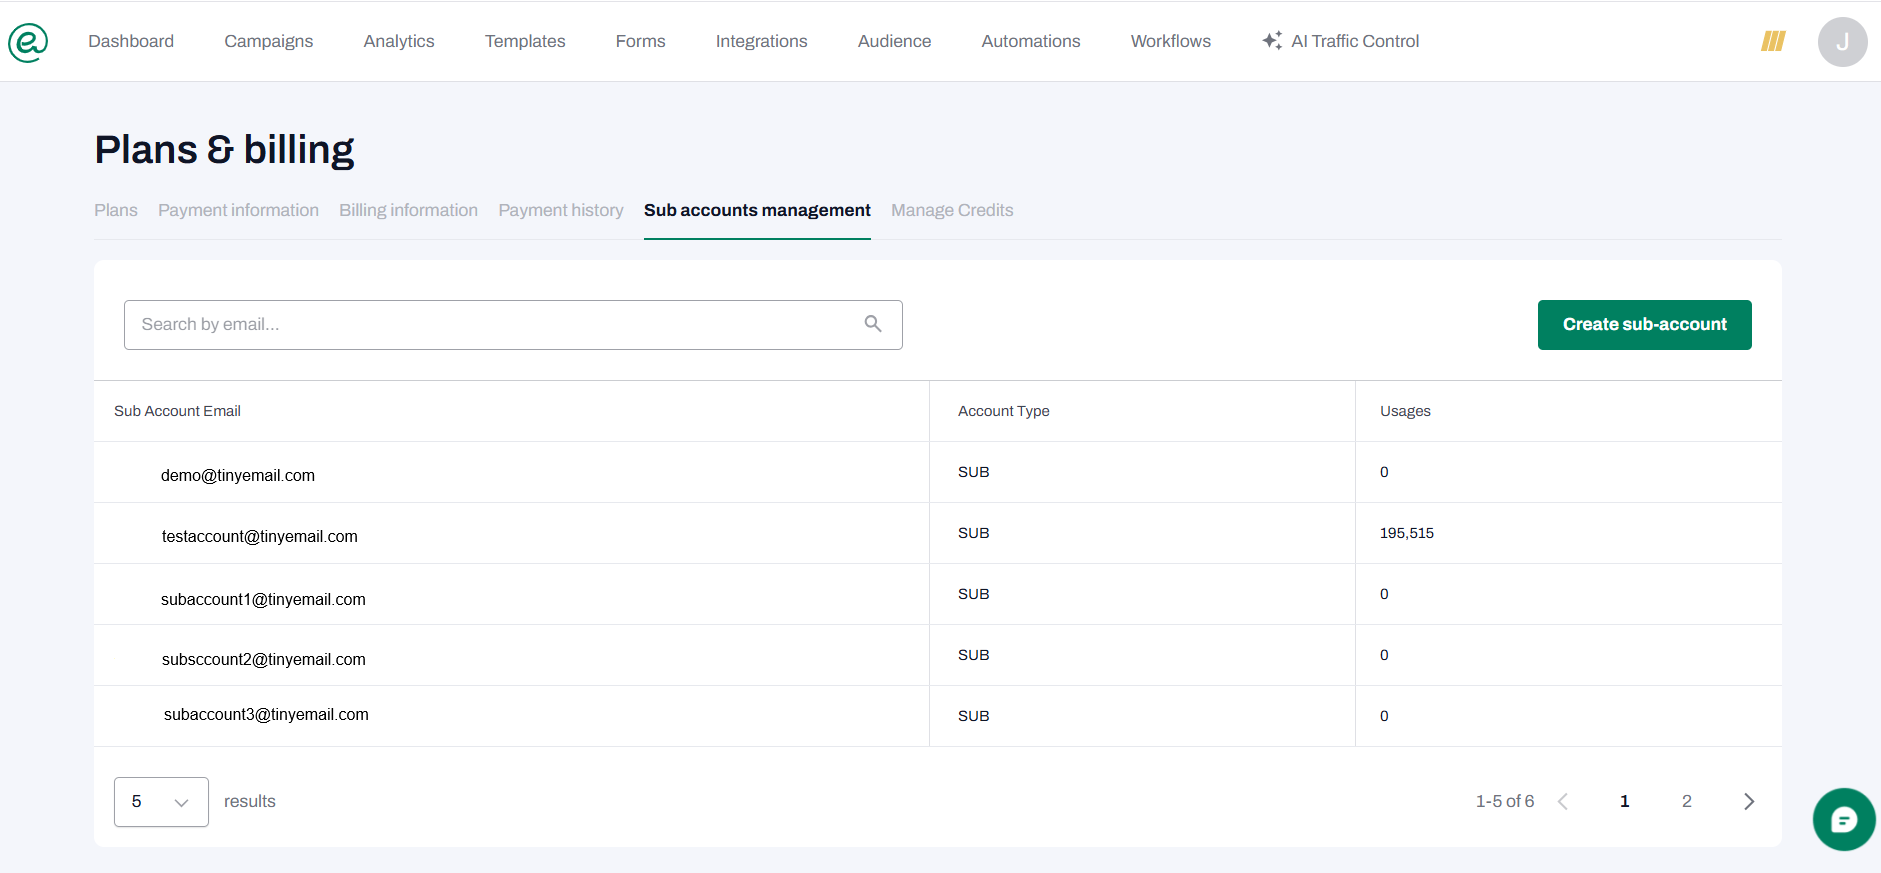Select page 1 of results
The height and width of the screenshot is (873, 1881).
[x=1625, y=801]
